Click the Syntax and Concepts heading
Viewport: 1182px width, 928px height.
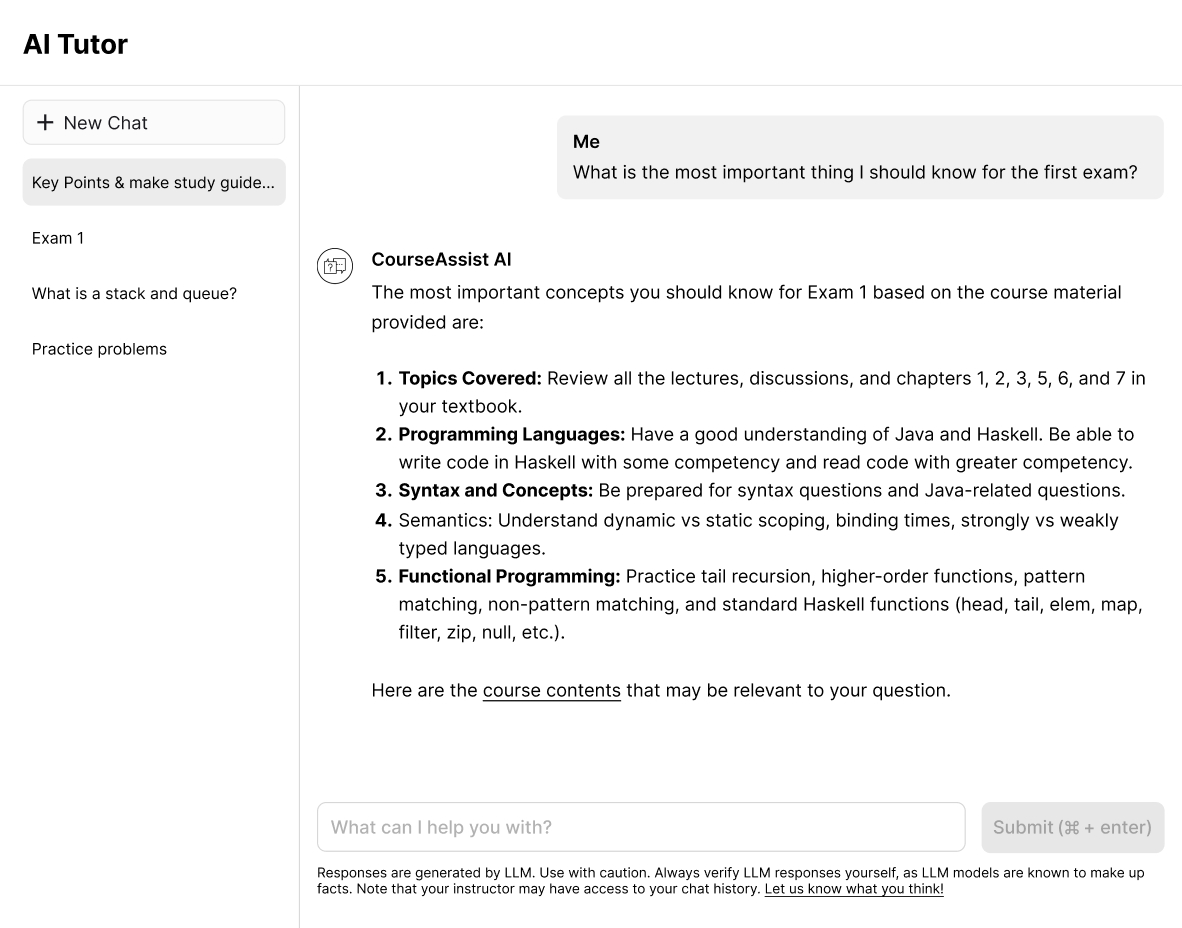coord(495,491)
